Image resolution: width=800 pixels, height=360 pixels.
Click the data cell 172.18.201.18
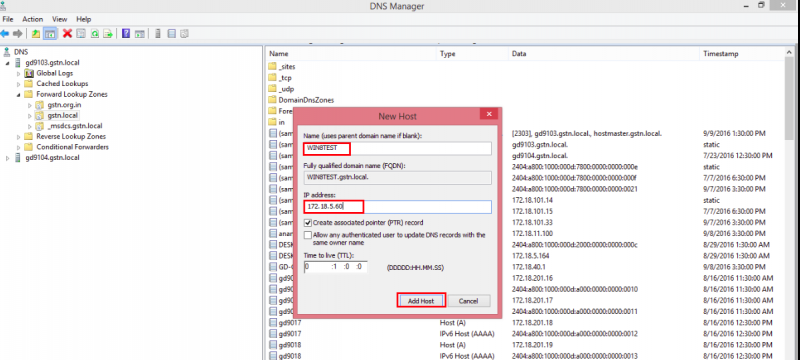click(x=532, y=323)
